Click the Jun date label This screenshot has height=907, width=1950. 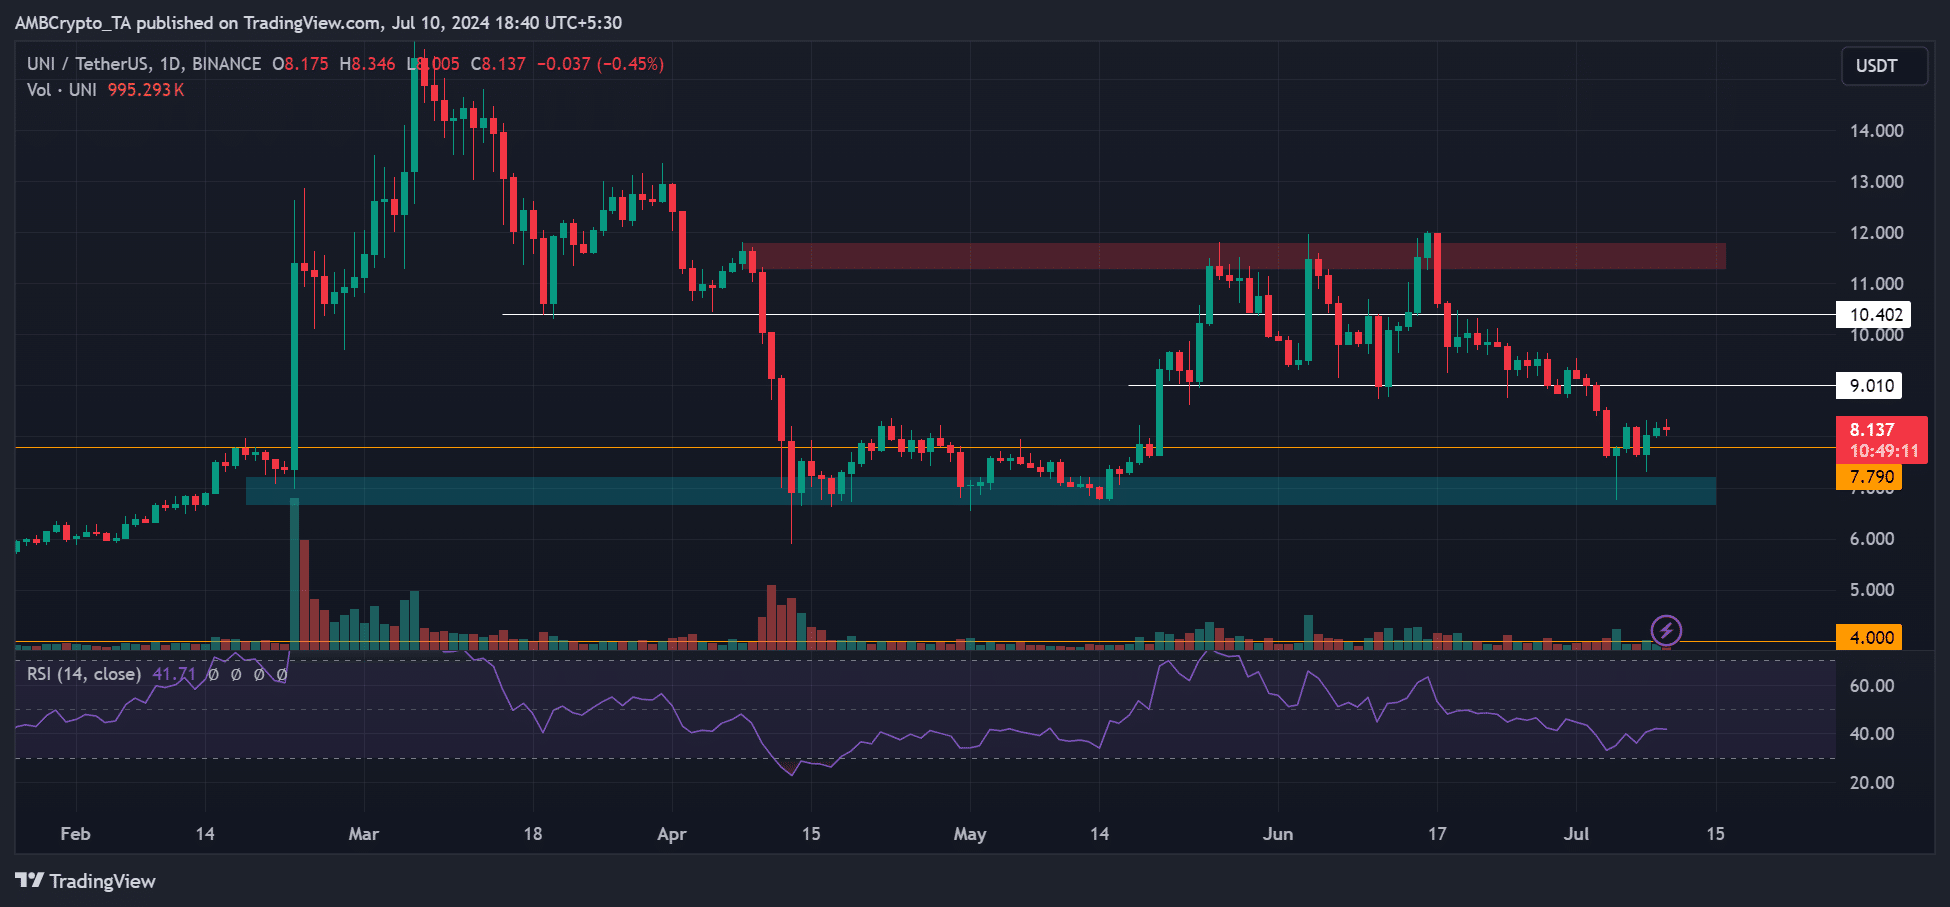pyautogui.click(x=1278, y=834)
